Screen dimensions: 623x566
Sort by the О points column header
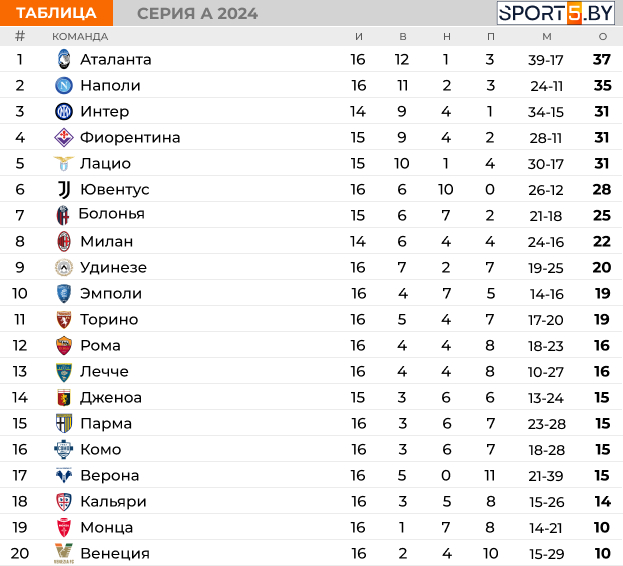tap(603, 37)
